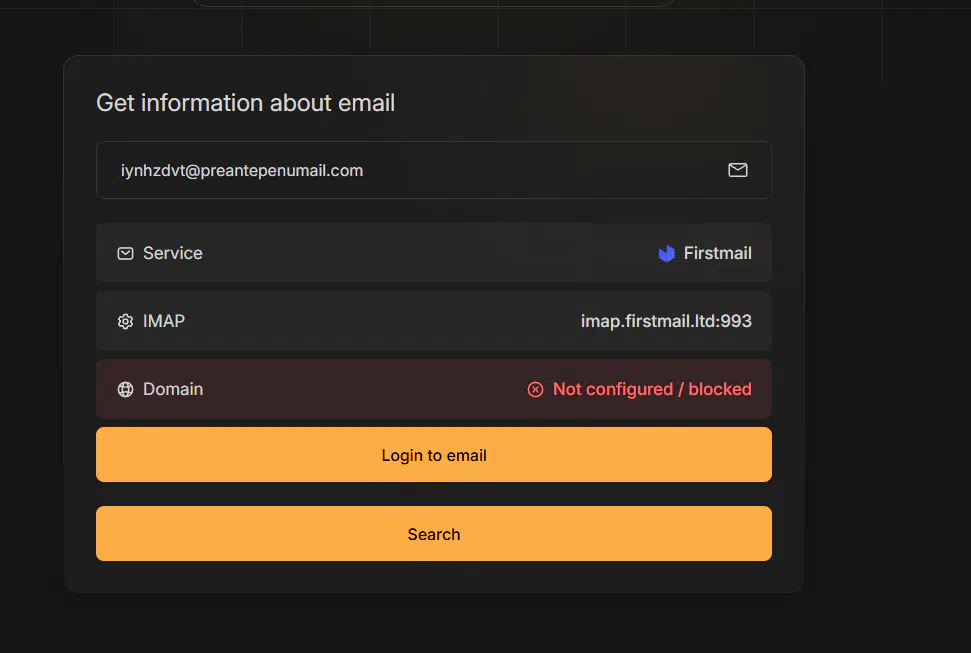Screen dimensions: 971x653
Task: Click the Service row mail icon
Action: click(x=126, y=253)
